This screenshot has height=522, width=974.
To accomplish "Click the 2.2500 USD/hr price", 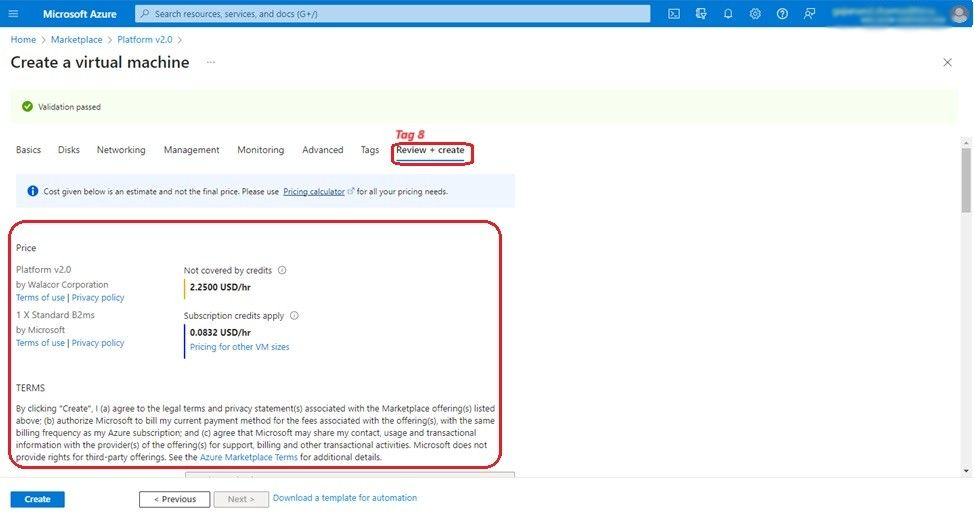I will pyautogui.click(x=220, y=287).
